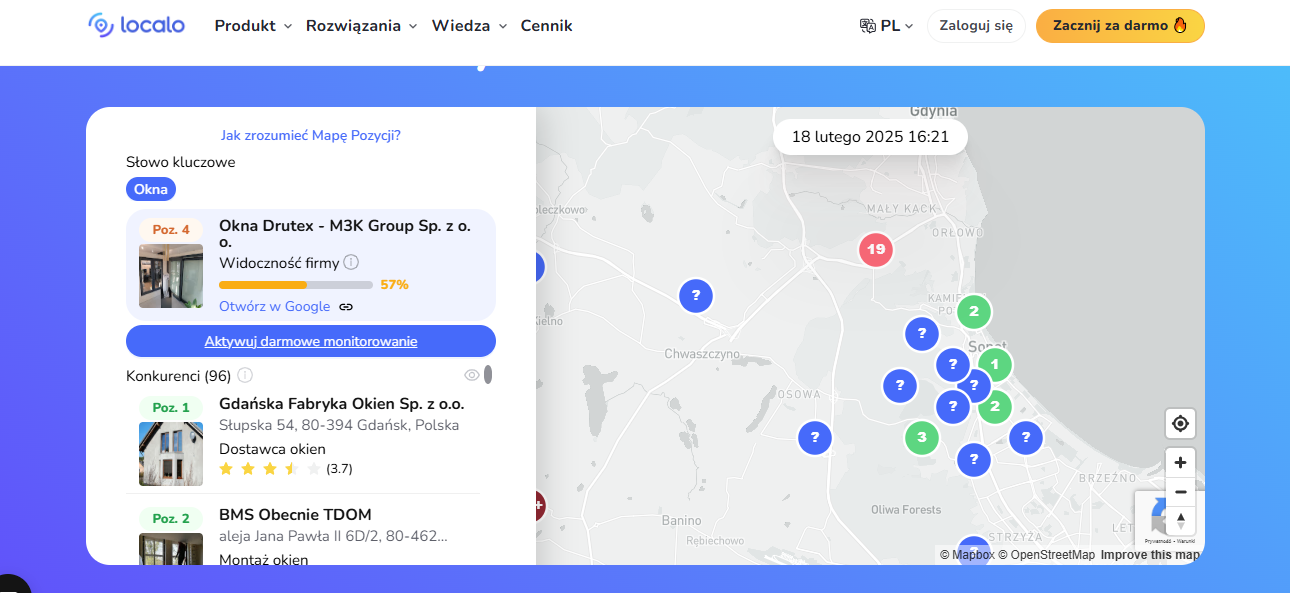Click blue question marker near Chwaszczyno
Image resolution: width=1290 pixels, height=593 pixels.
click(696, 296)
